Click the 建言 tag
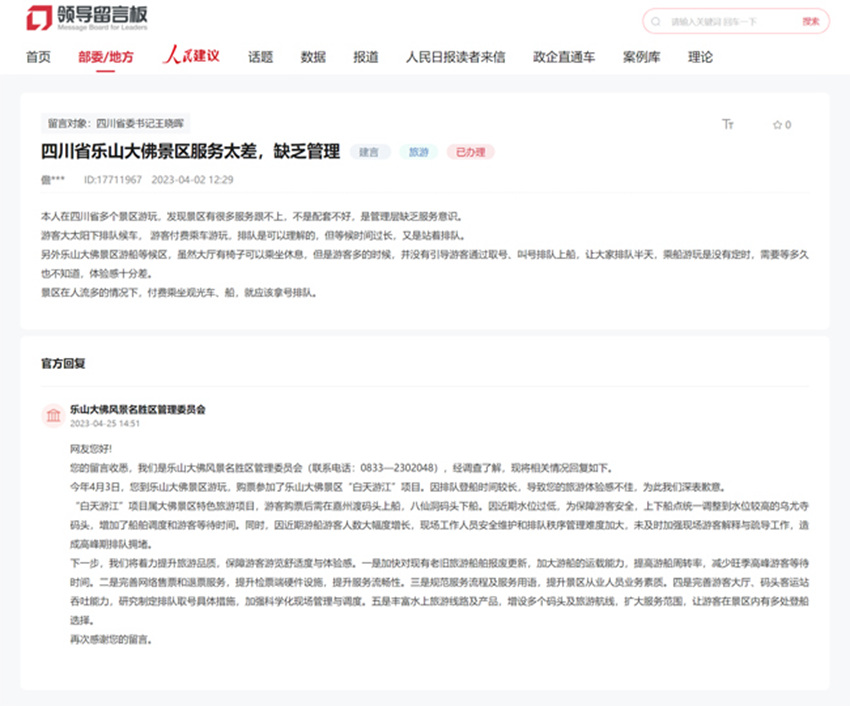 coord(370,152)
